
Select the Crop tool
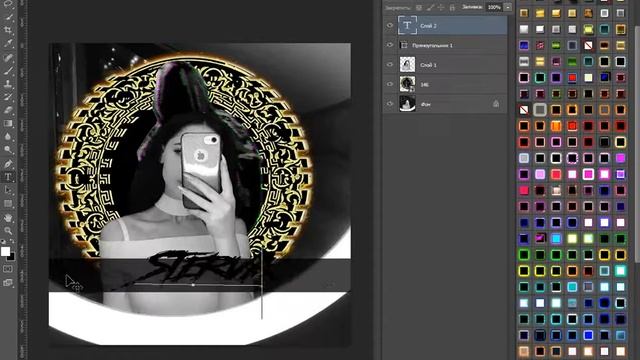8,30
